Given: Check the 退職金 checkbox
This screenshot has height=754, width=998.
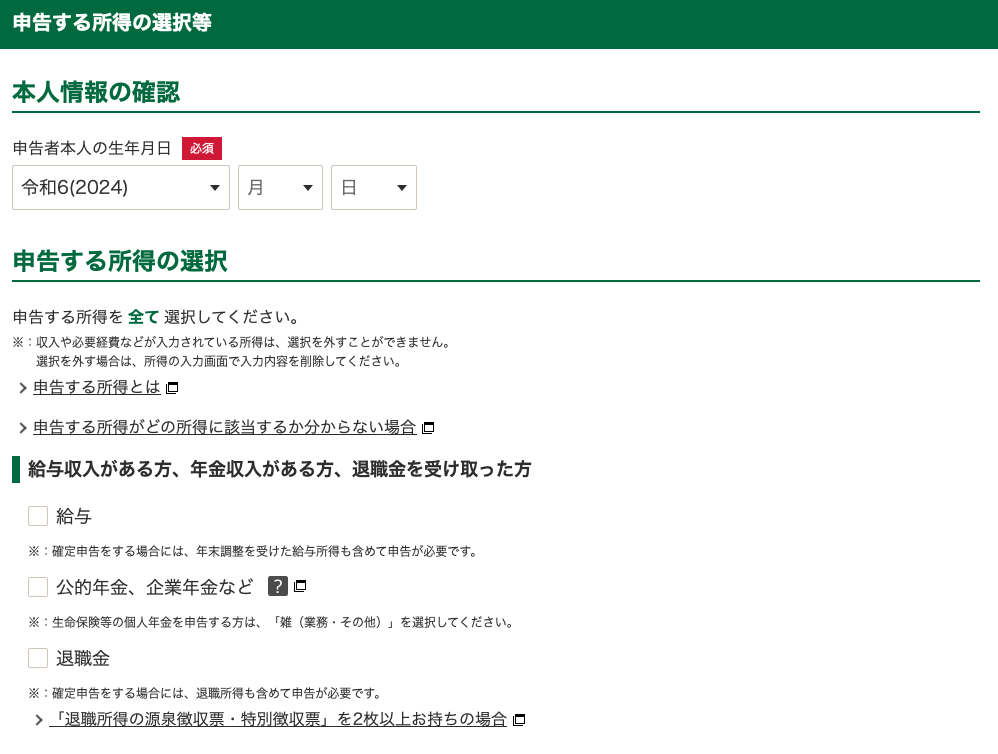Looking at the screenshot, I should (38, 658).
